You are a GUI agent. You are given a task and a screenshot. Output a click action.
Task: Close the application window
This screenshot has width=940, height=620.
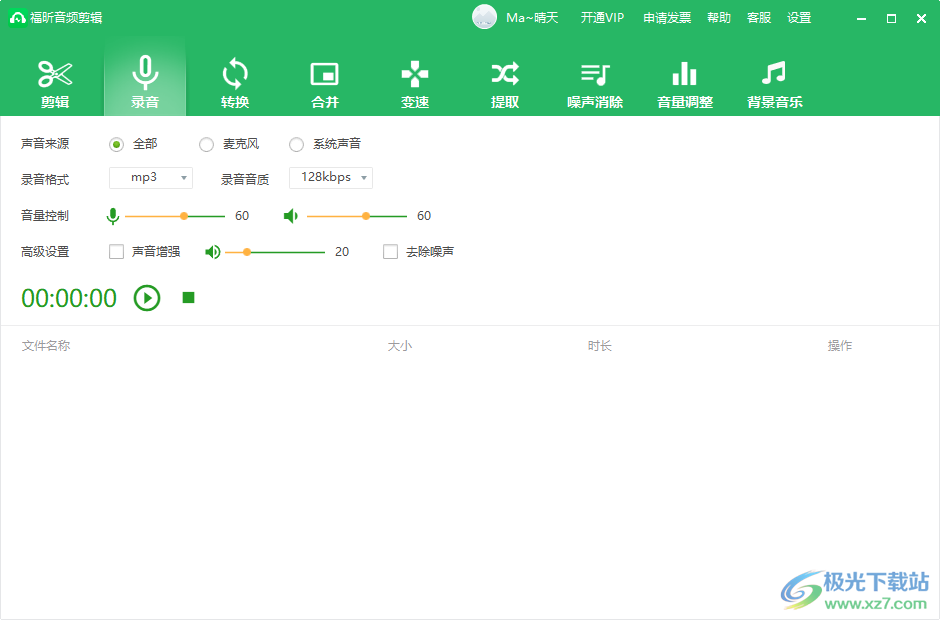[921, 19]
